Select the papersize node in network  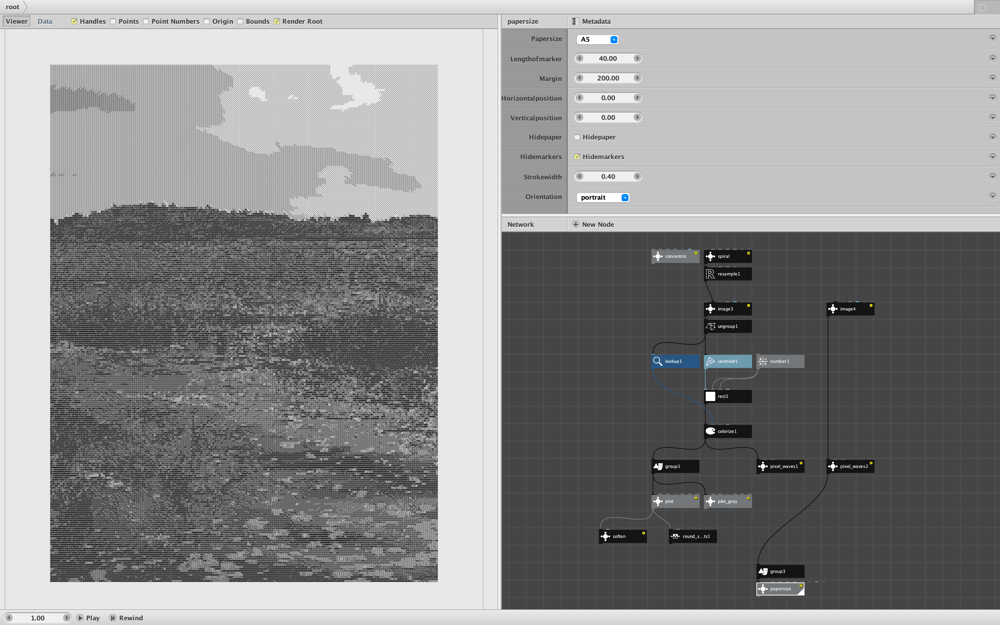coord(780,589)
